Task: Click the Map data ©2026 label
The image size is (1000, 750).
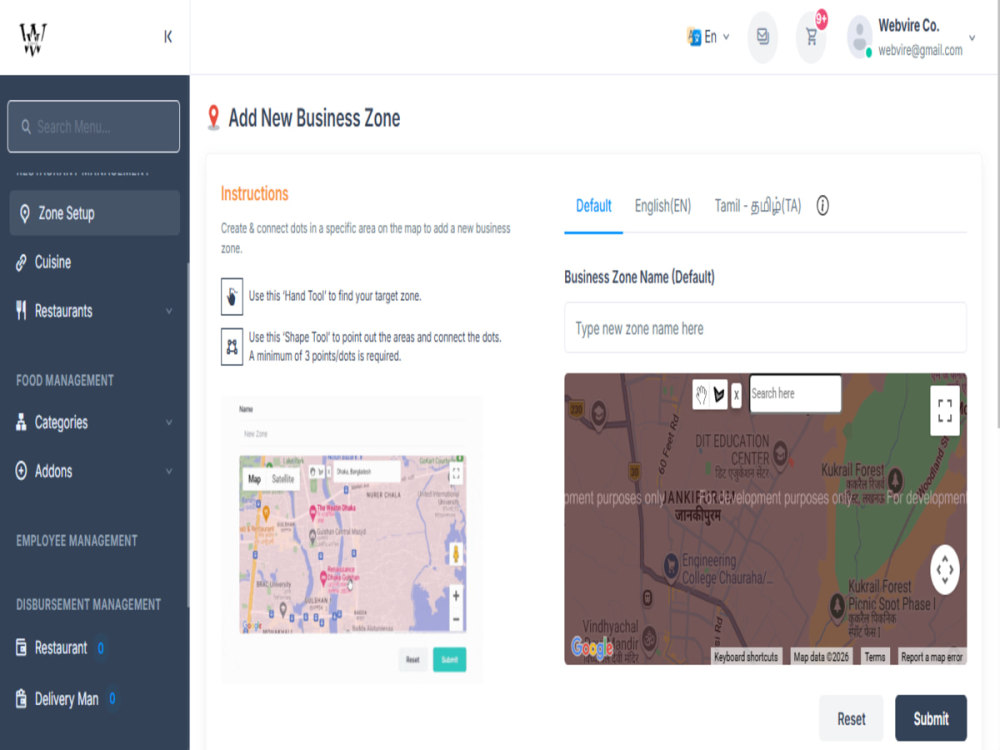Action: click(821, 657)
